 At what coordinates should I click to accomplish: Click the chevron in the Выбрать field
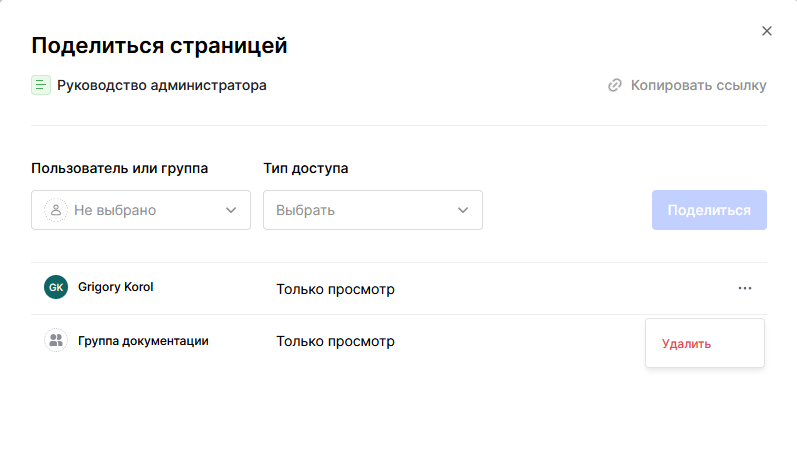[x=463, y=210]
